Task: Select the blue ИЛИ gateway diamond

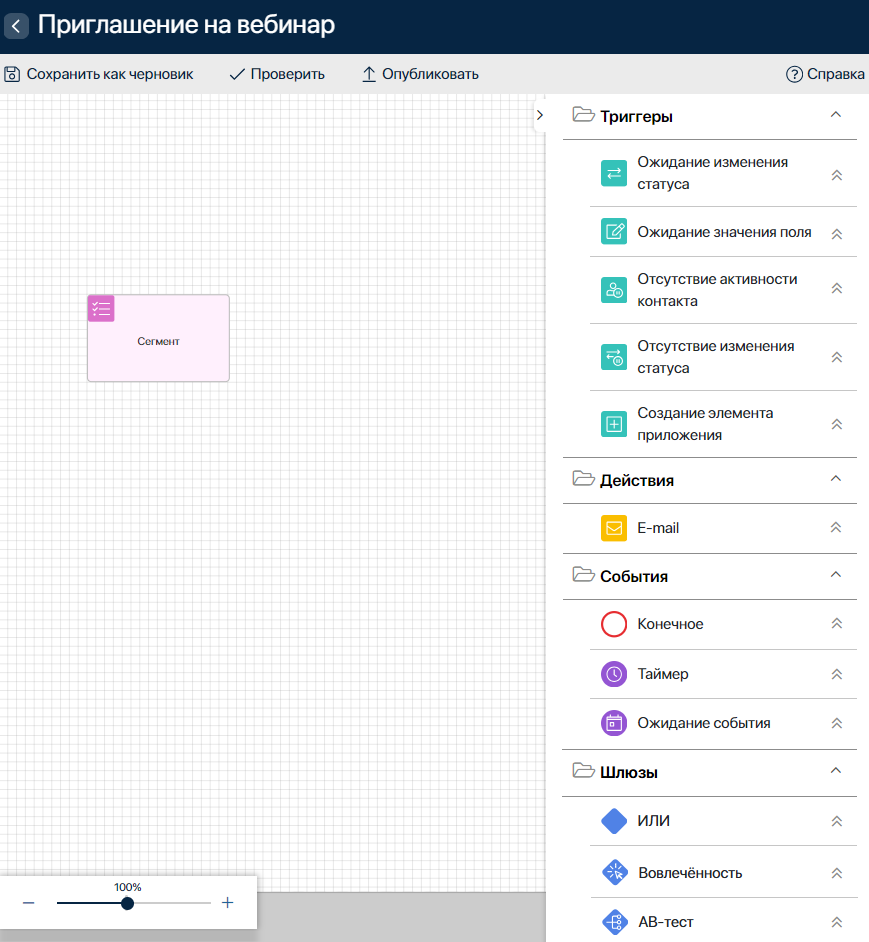Action: point(614,821)
